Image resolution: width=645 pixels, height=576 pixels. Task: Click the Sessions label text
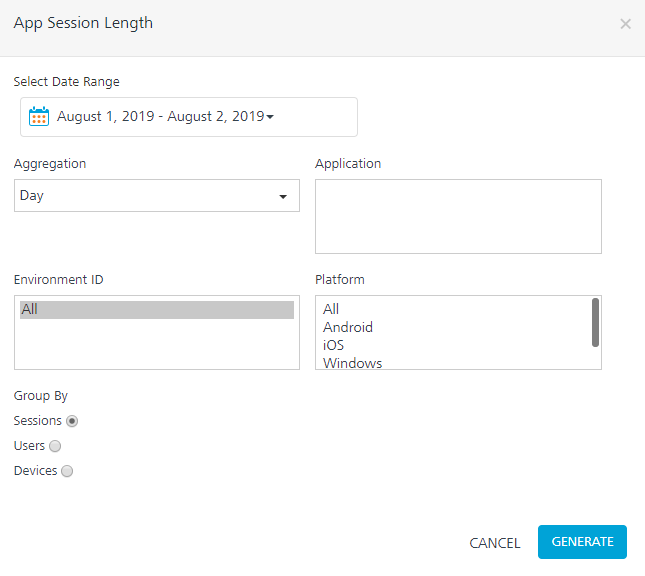(37, 421)
